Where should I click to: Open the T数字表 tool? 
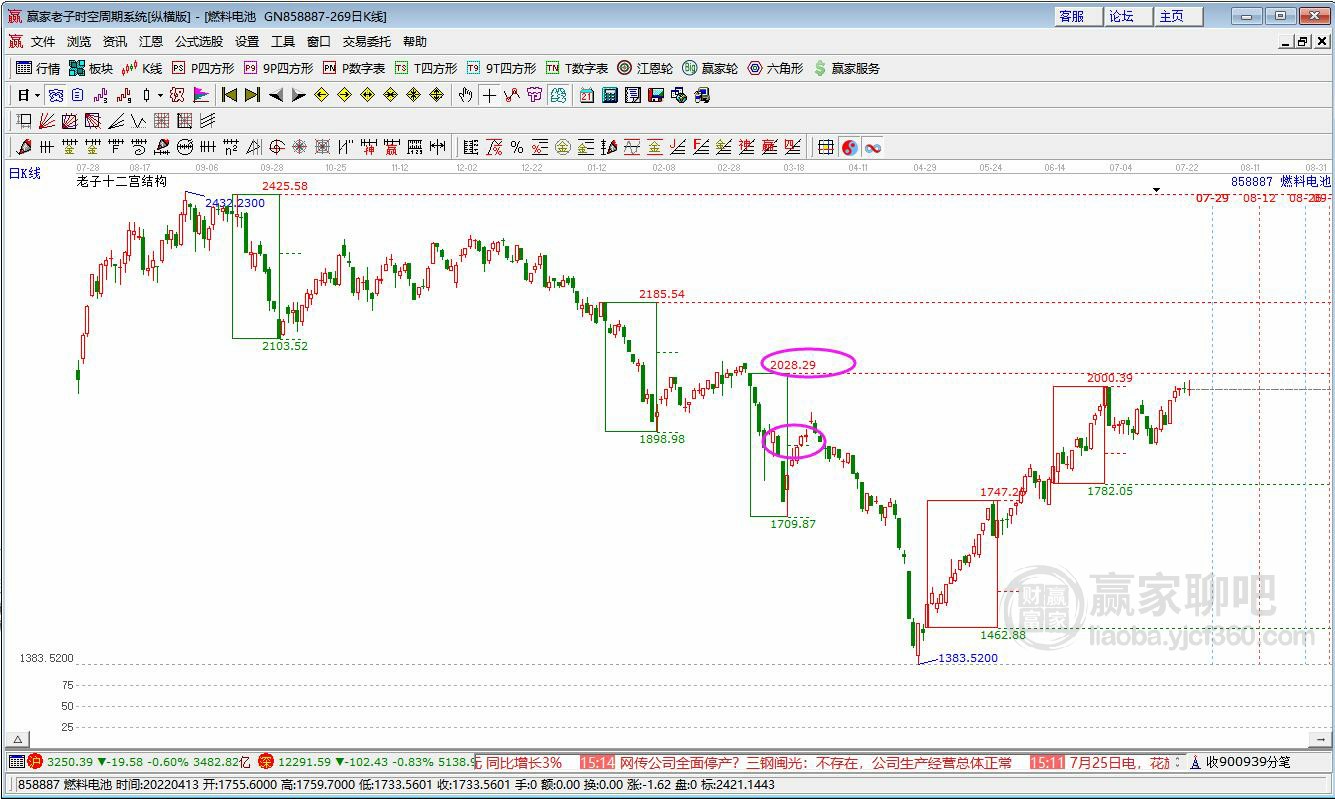(x=577, y=68)
